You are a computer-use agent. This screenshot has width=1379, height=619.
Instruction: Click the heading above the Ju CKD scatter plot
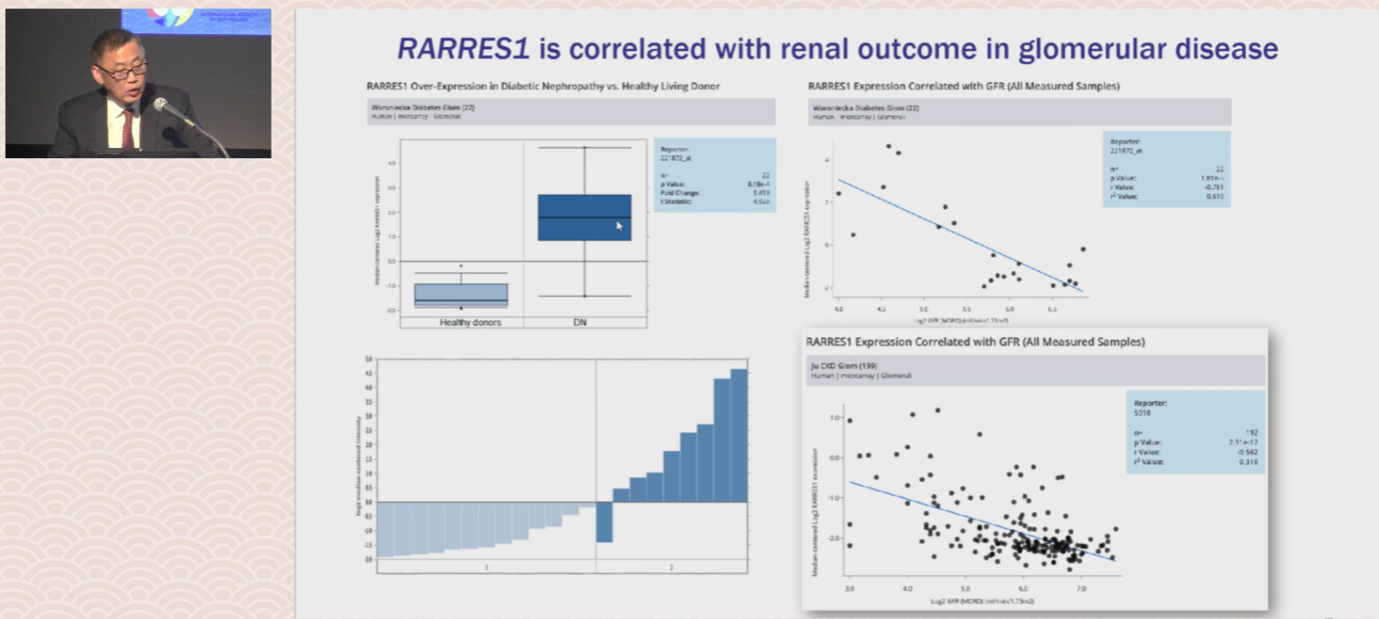[975, 342]
